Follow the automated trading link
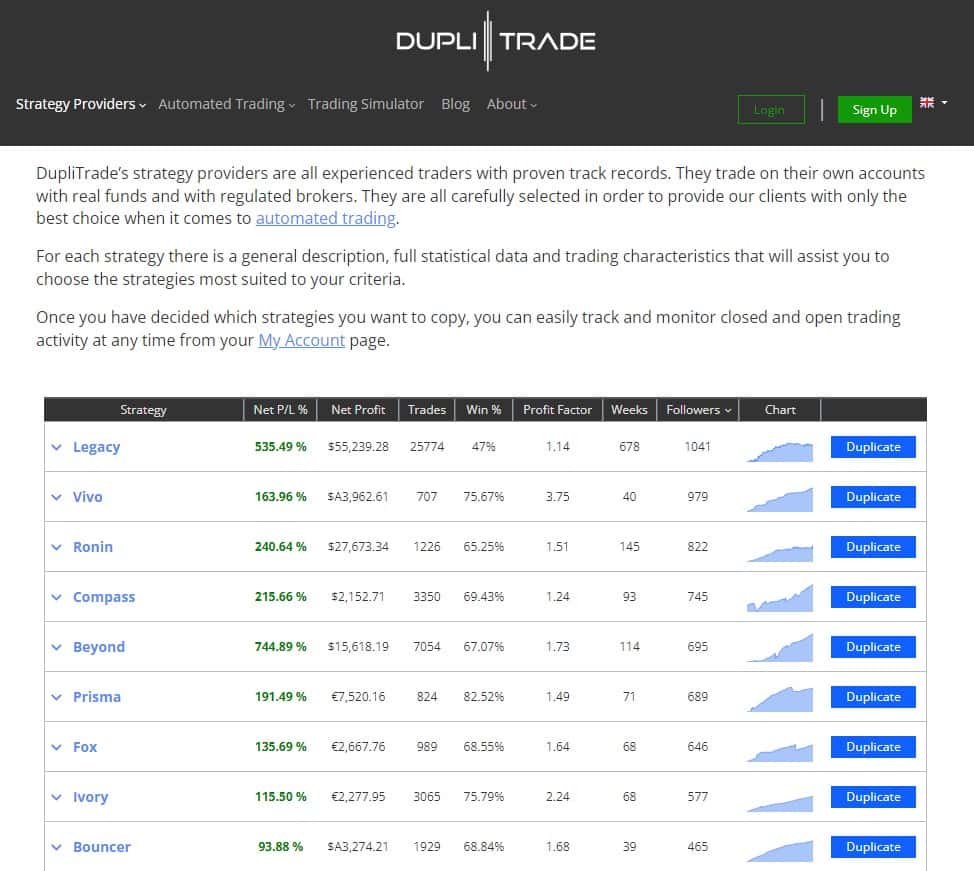The image size is (974, 871). tap(325, 219)
